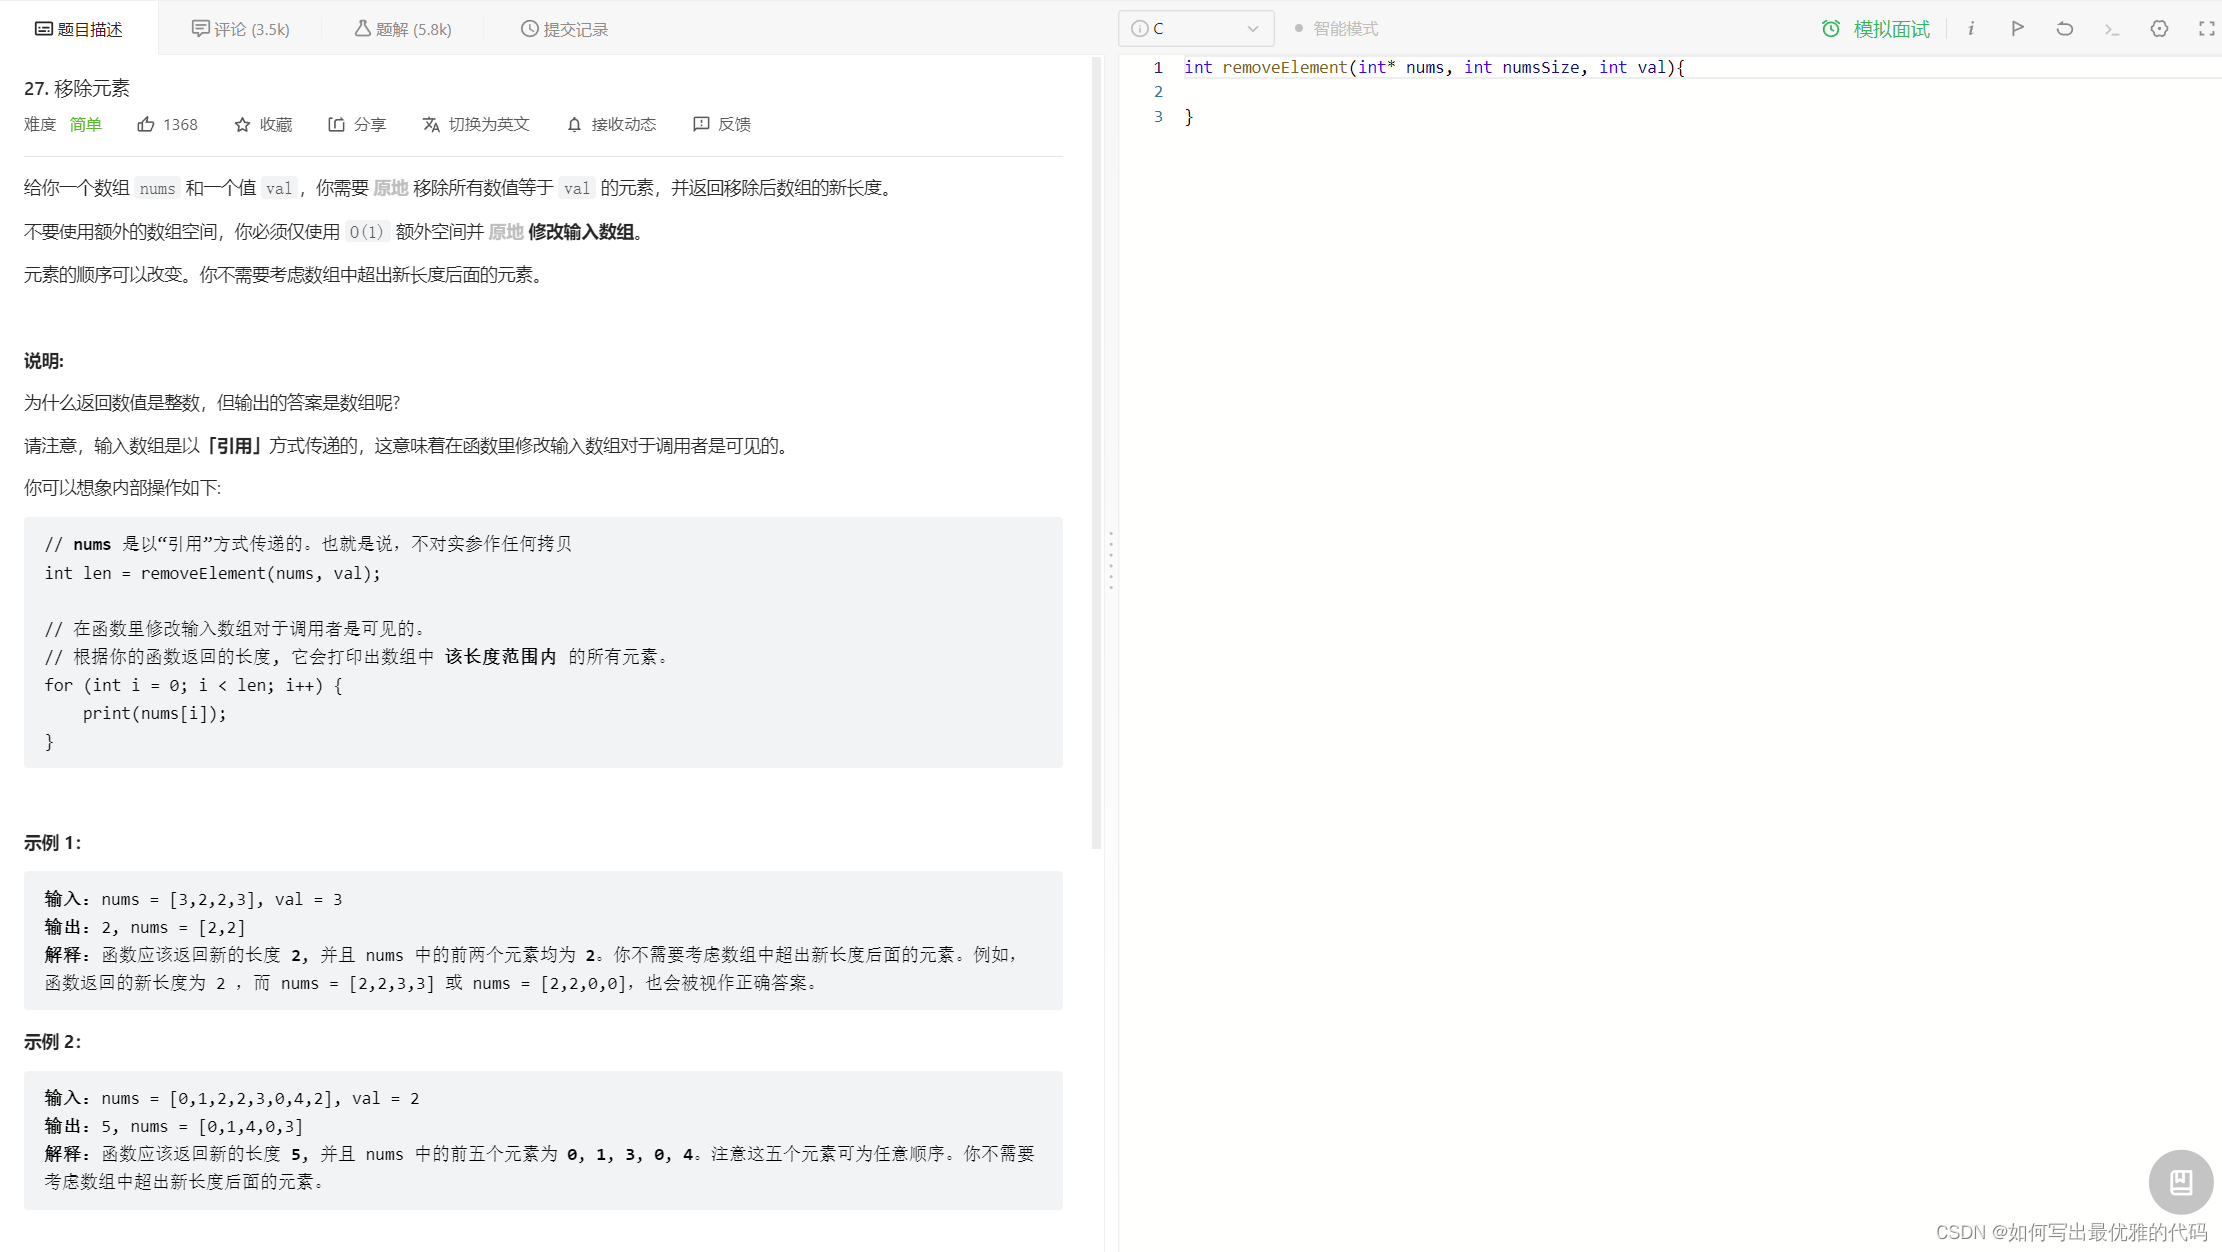Toggle 智能模式 smart mode
This screenshot has height=1252, width=2222.
tap(1336, 28)
